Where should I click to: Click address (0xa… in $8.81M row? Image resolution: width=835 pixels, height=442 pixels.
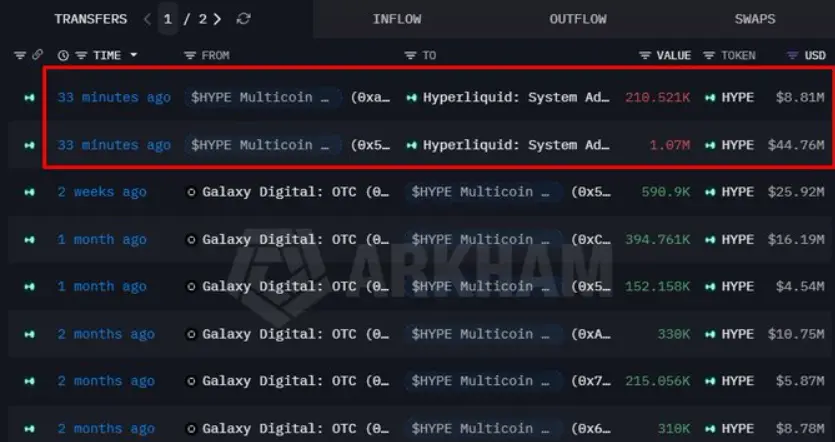(370, 97)
